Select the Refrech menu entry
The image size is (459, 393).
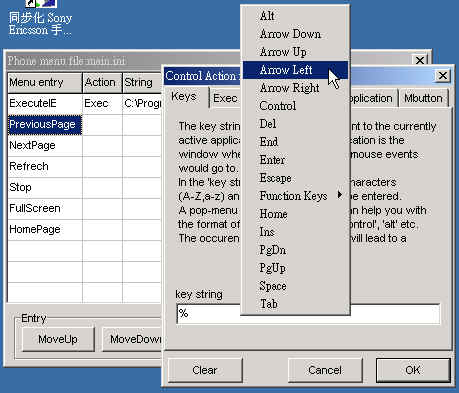[x=45, y=166]
